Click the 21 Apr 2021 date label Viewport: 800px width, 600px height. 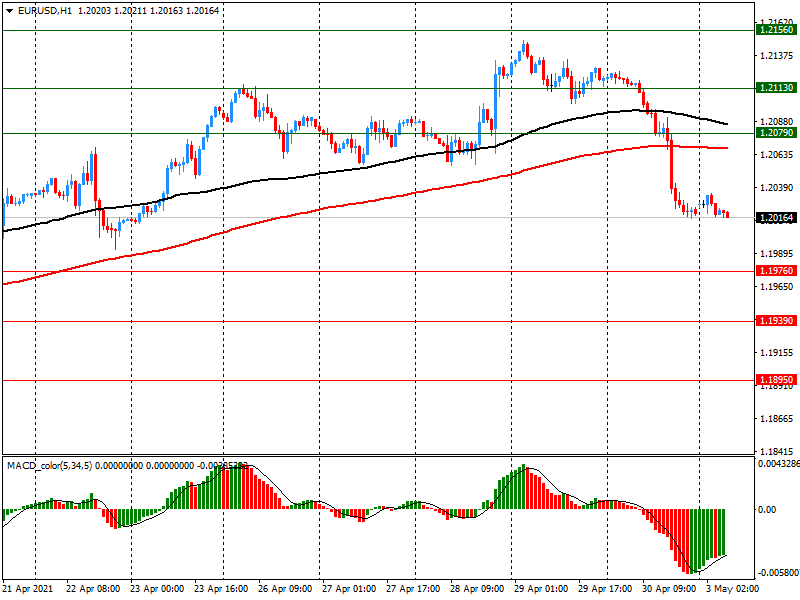pos(28,589)
